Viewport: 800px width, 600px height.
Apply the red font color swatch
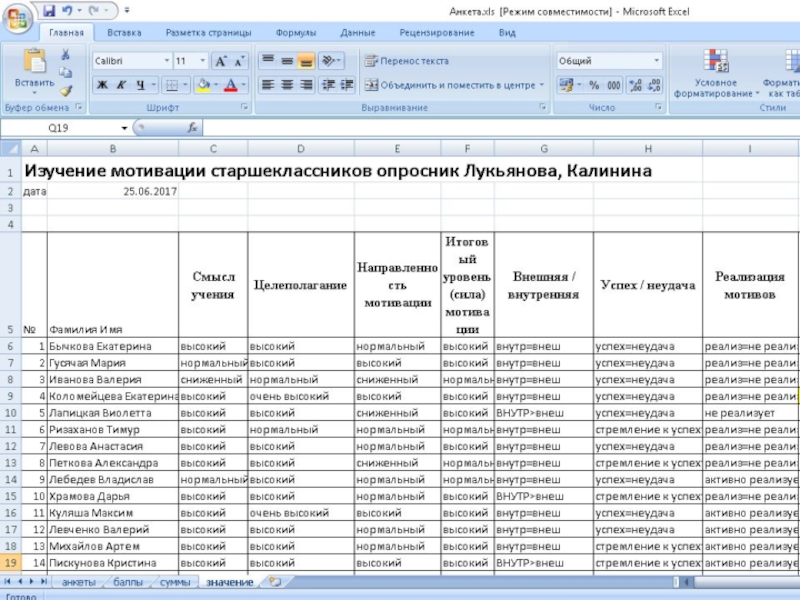pyautogui.click(x=230, y=85)
